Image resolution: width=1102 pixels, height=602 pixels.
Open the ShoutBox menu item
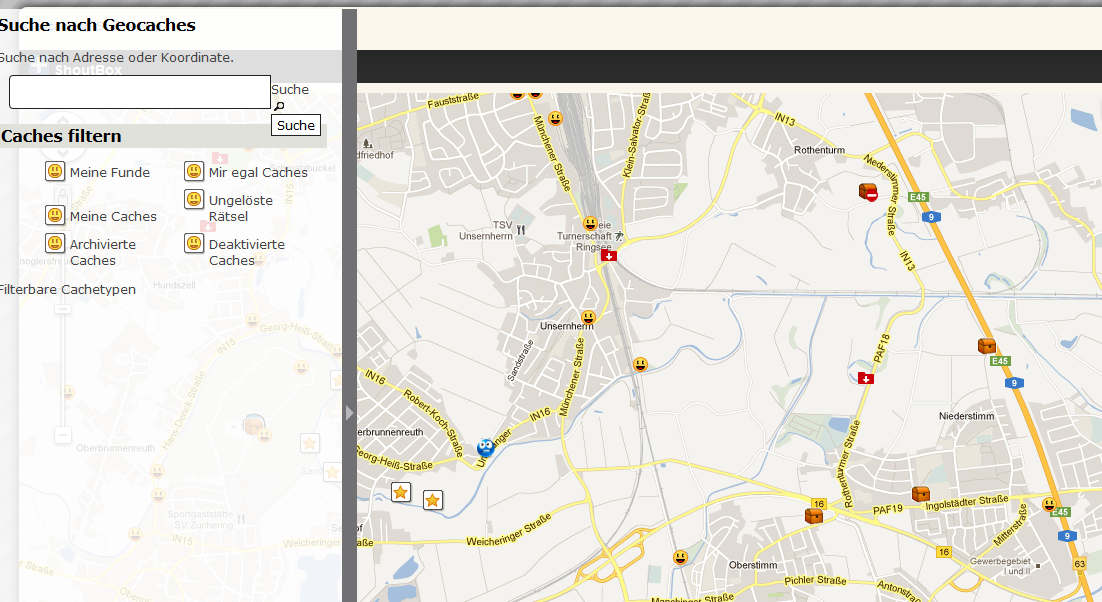[x=88, y=69]
